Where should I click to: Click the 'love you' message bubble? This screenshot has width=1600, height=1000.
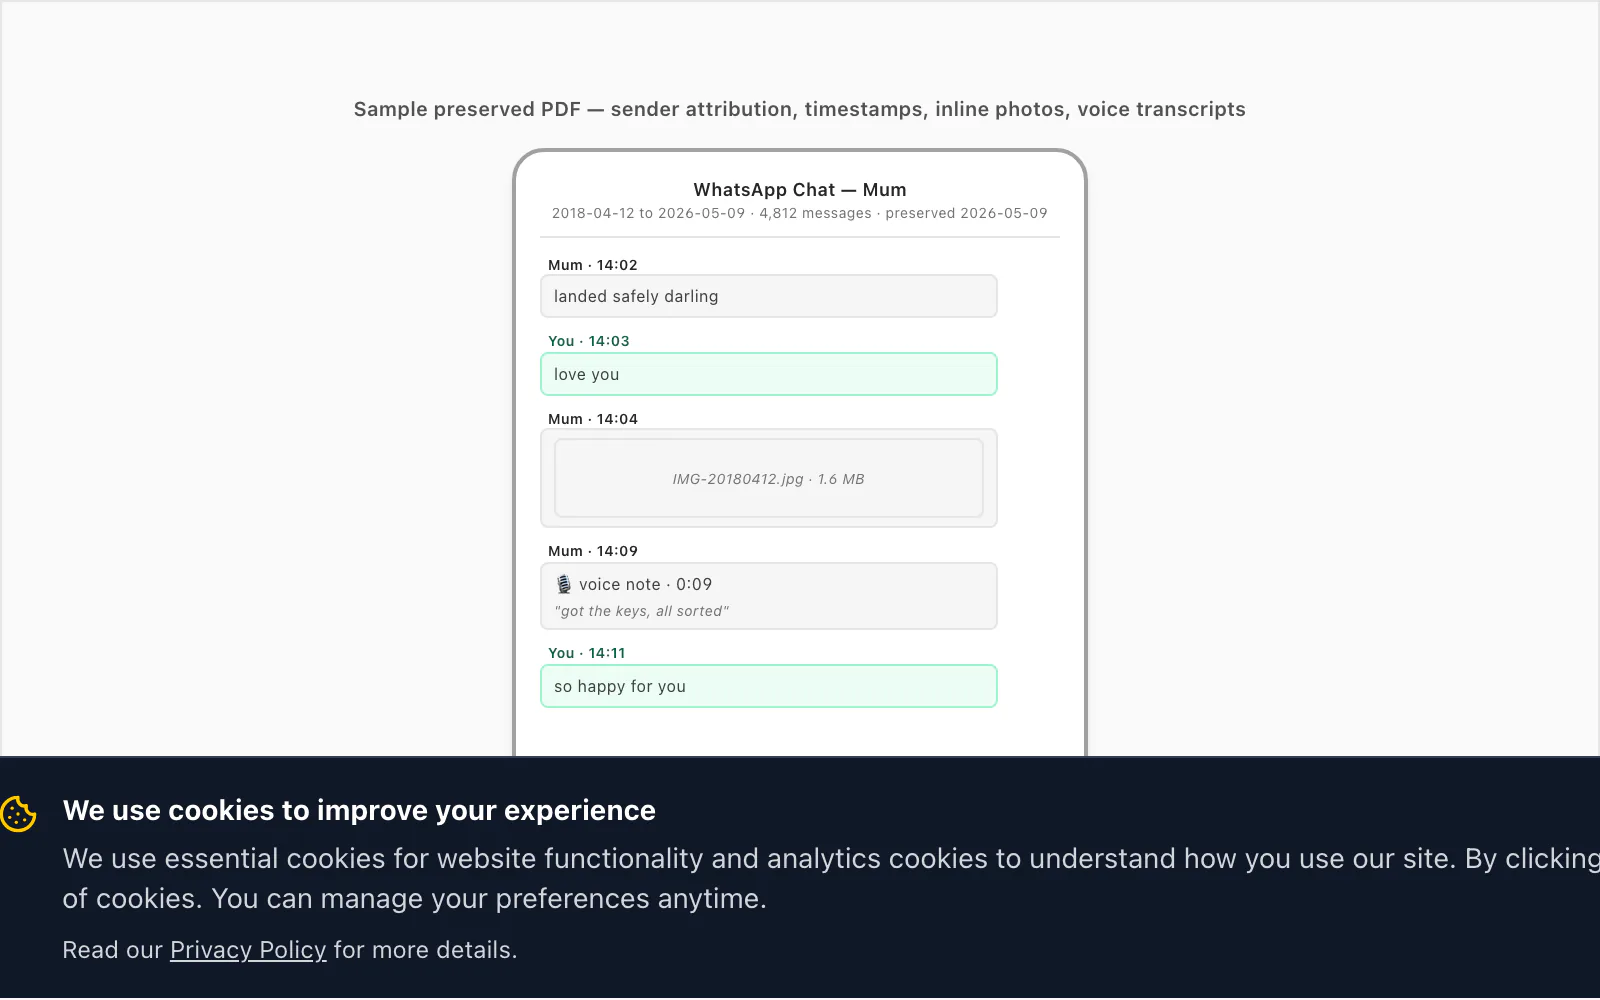[769, 374]
